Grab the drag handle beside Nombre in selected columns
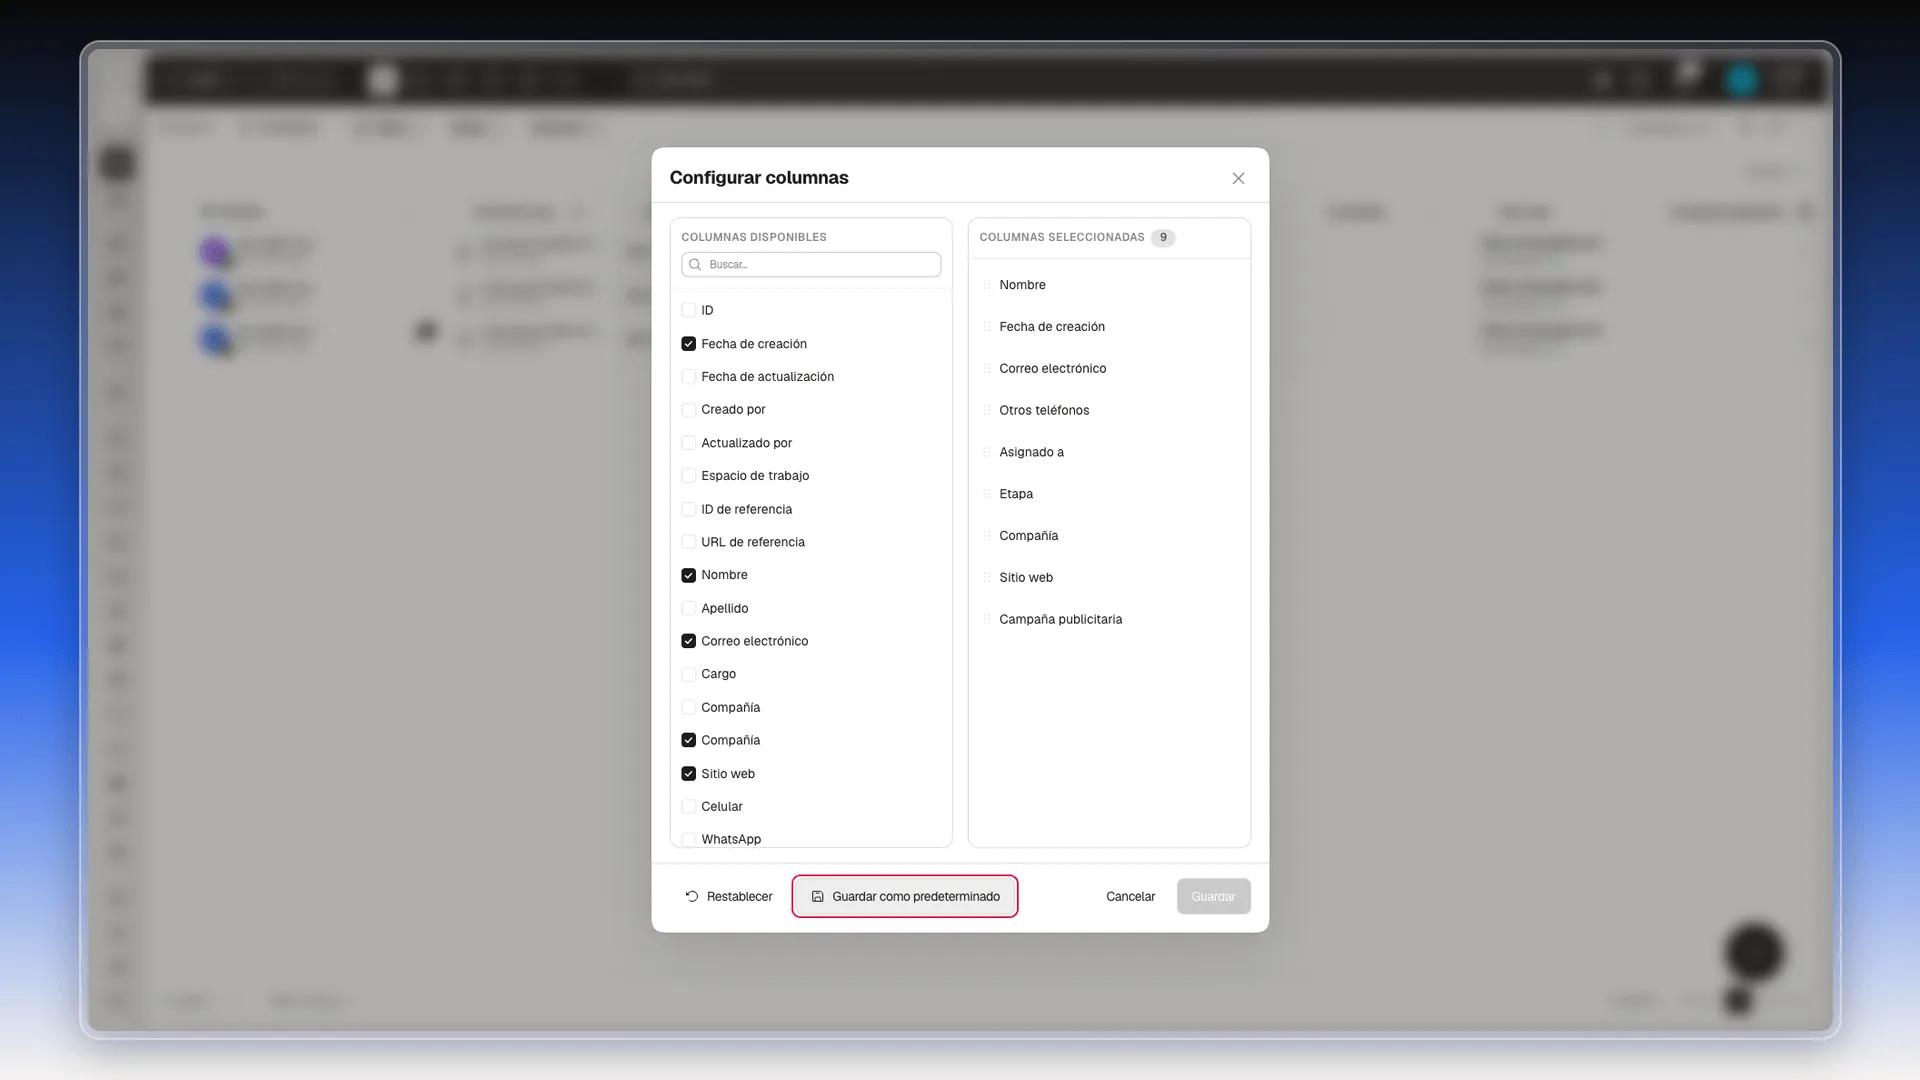This screenshot has height=1080, width=1920. tap(987, 285)
